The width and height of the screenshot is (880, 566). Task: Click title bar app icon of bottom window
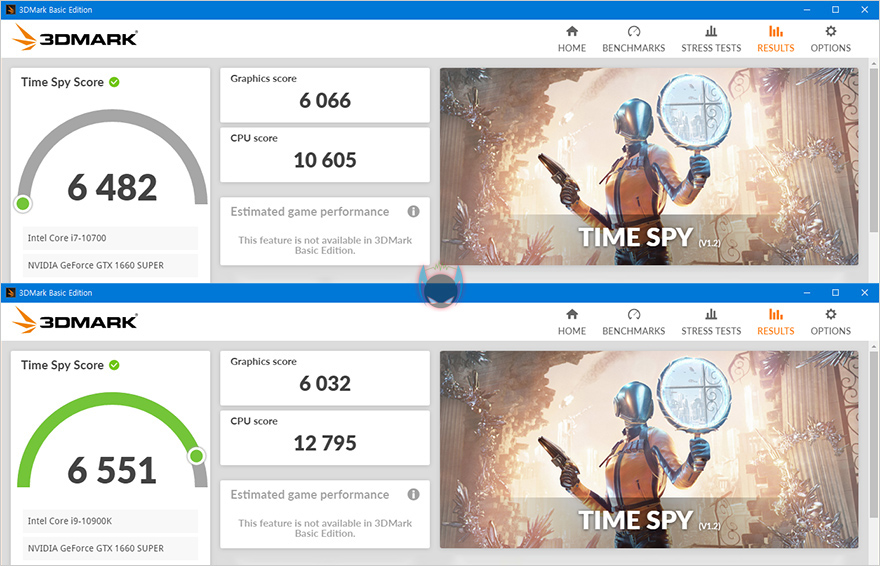[x=10, y=292]
